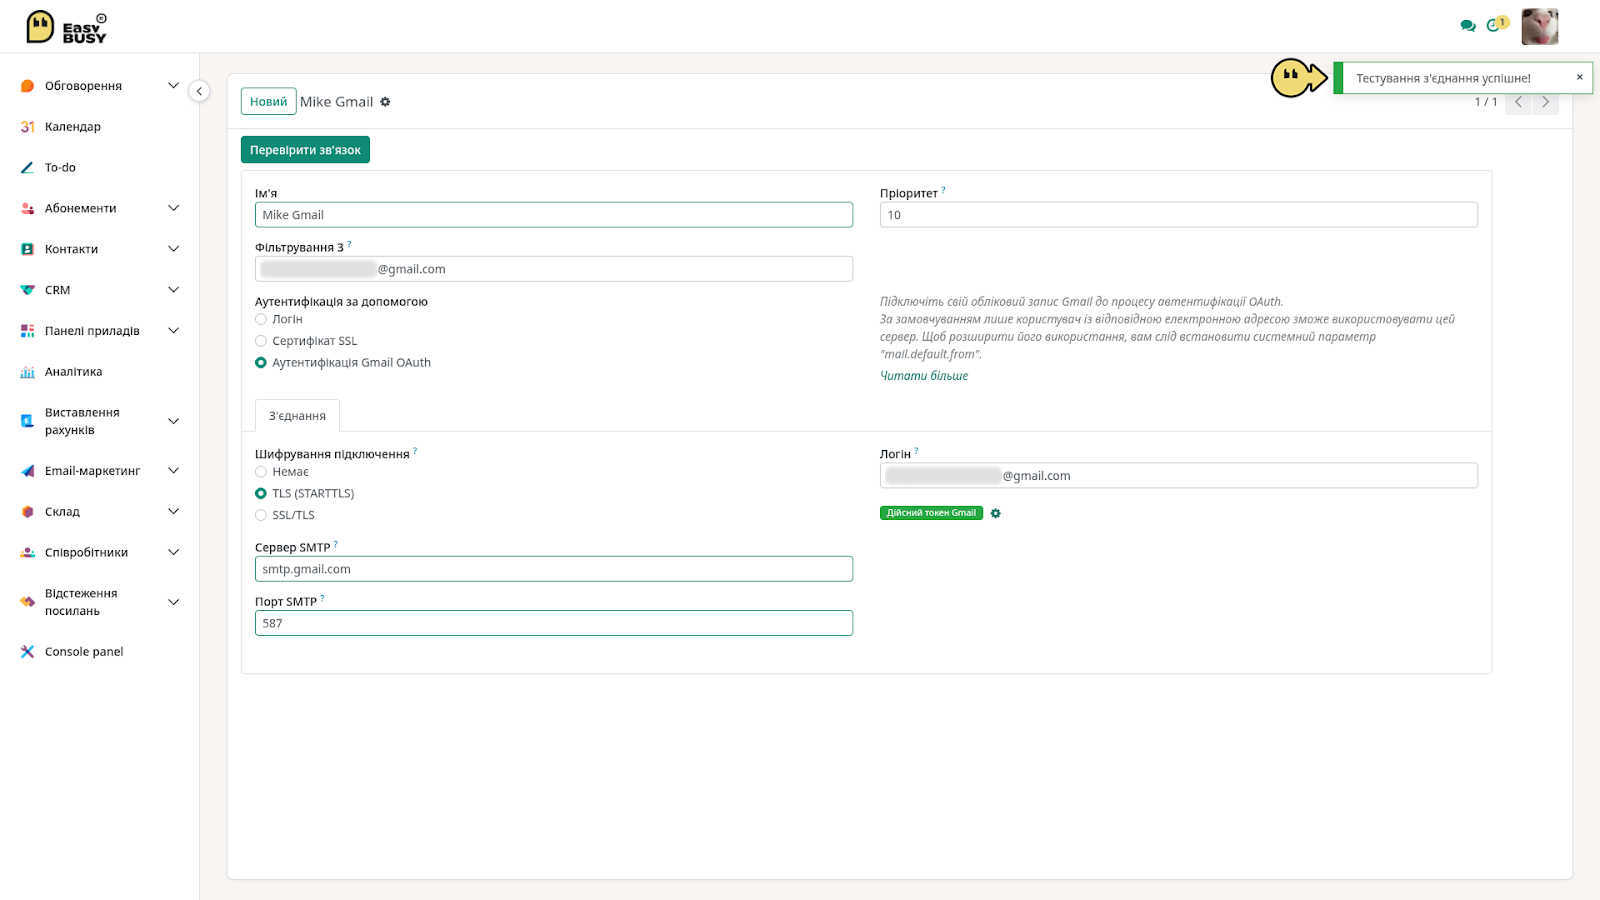Select the Сертифікат SSL radio option
Screen dimensions: 1600x900
click(261, 341)
